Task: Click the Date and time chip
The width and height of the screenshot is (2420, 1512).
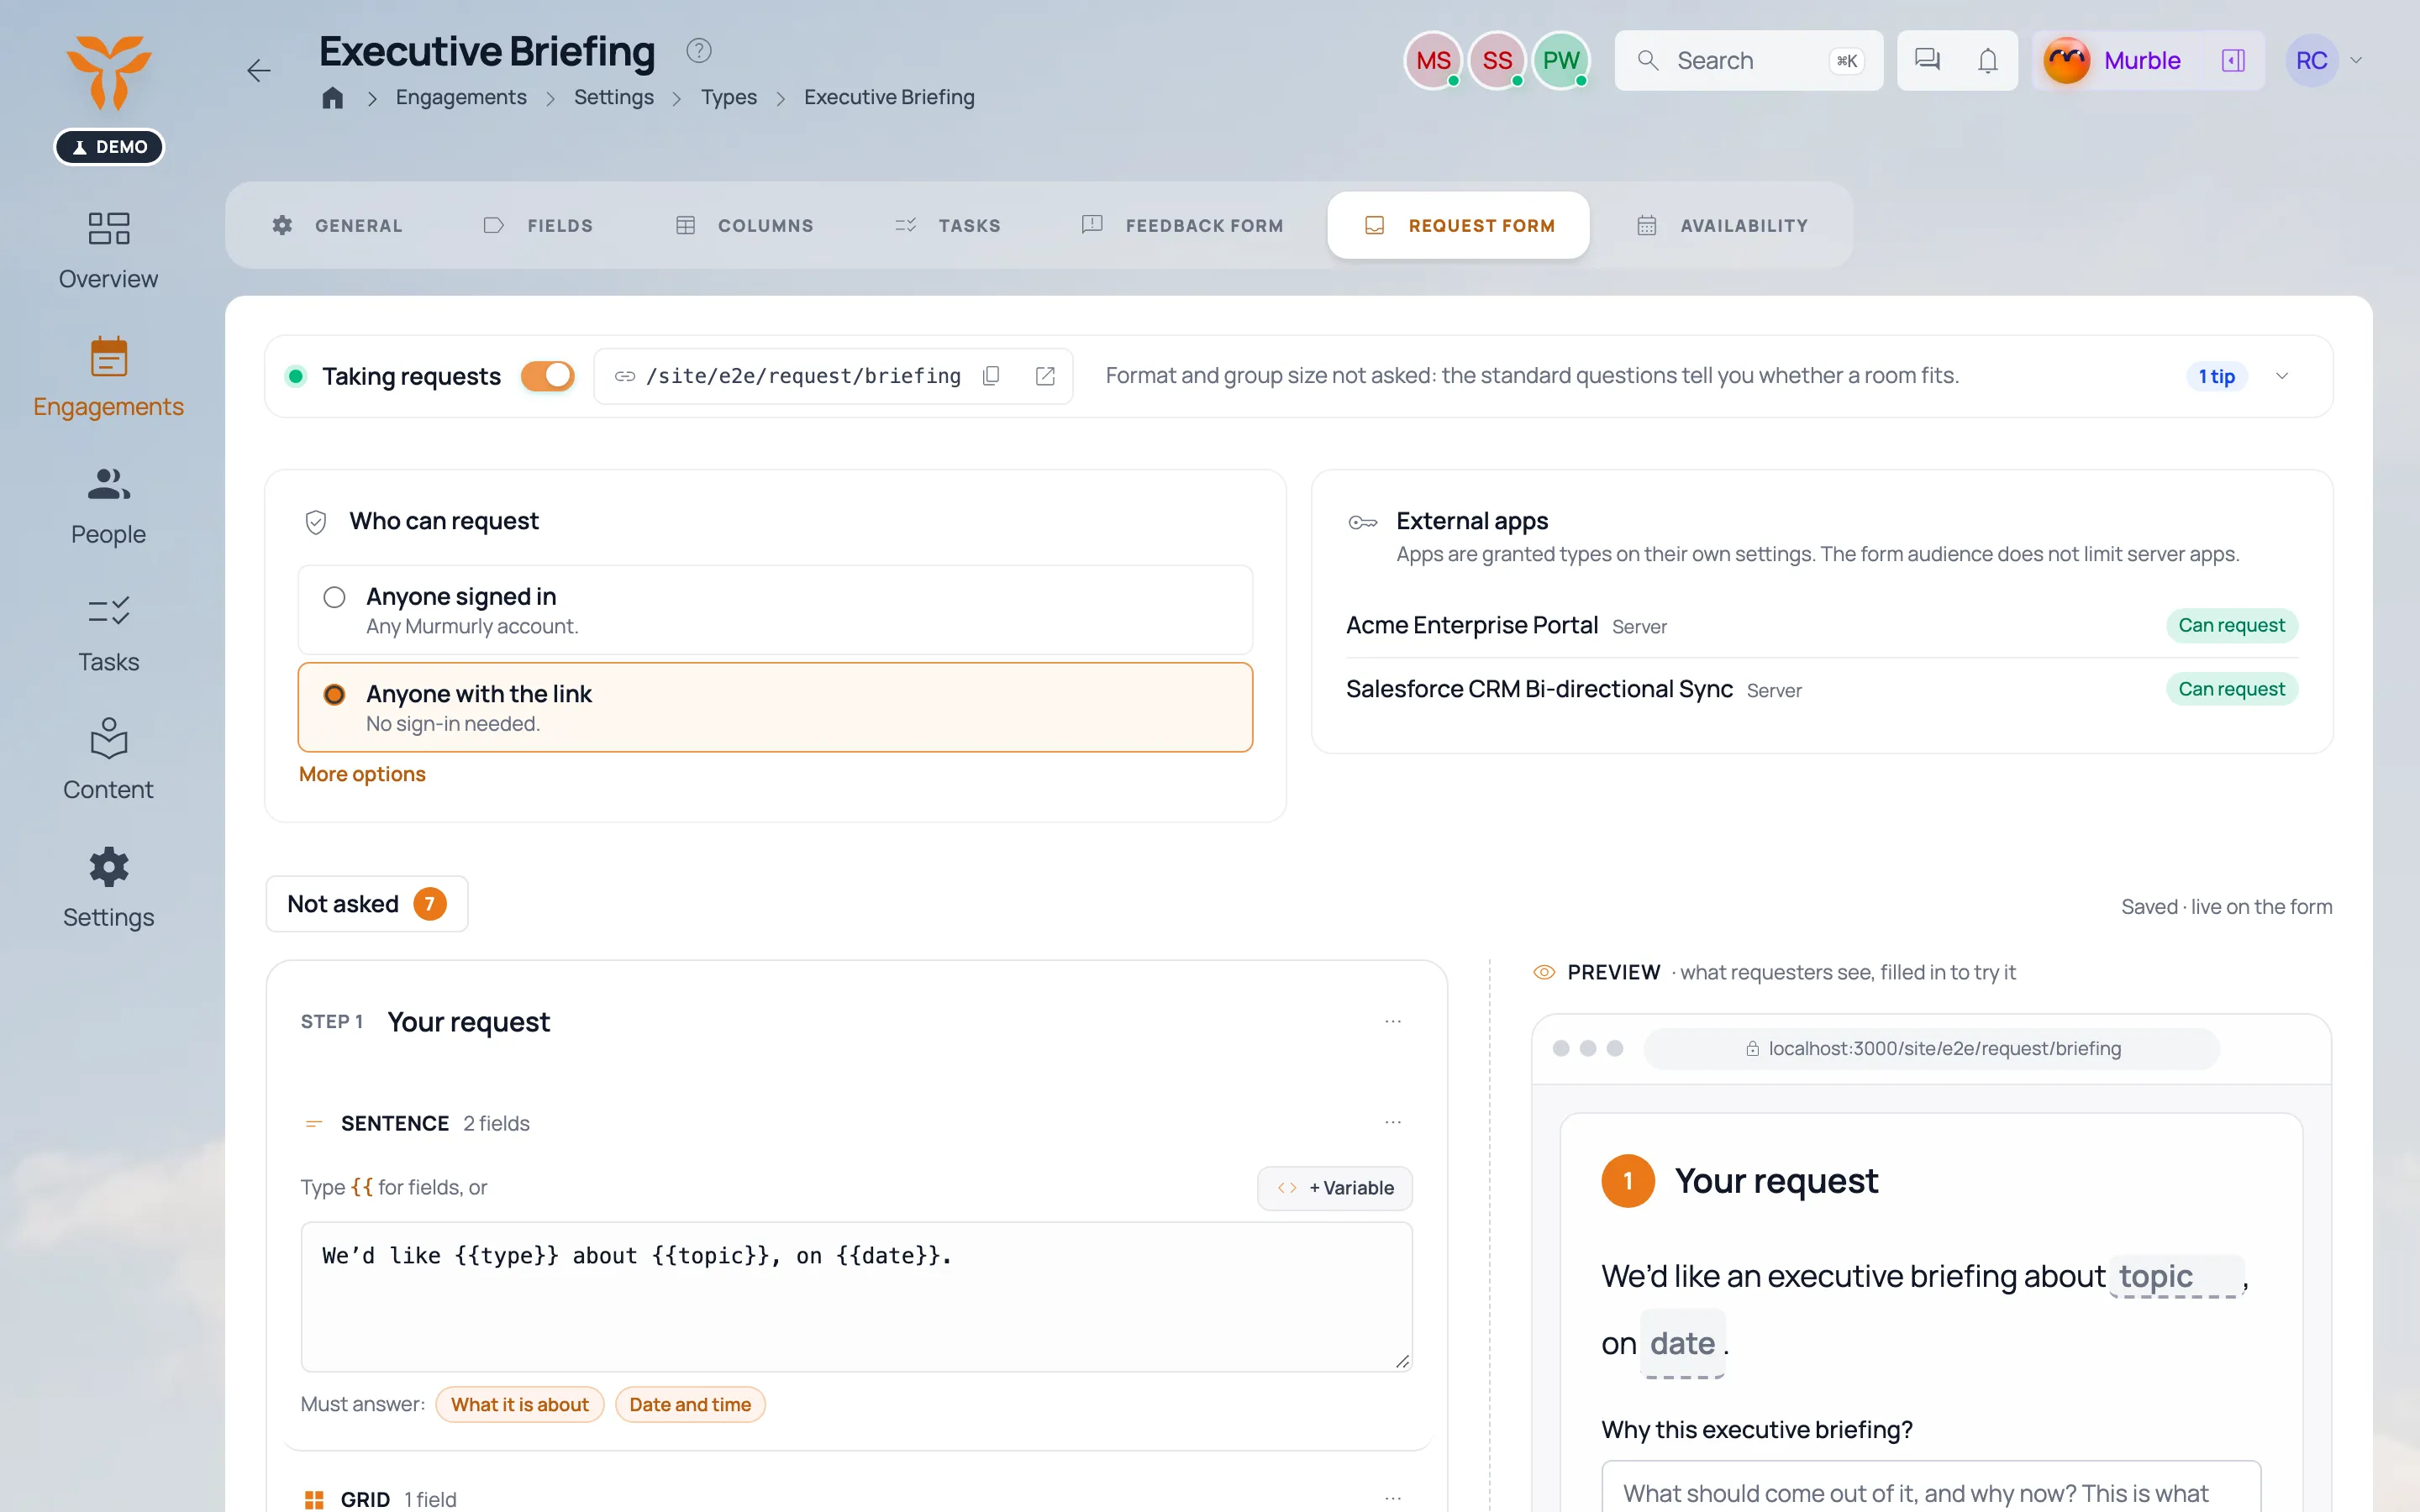Action: pyautogui.click(x=690, y=1404)
